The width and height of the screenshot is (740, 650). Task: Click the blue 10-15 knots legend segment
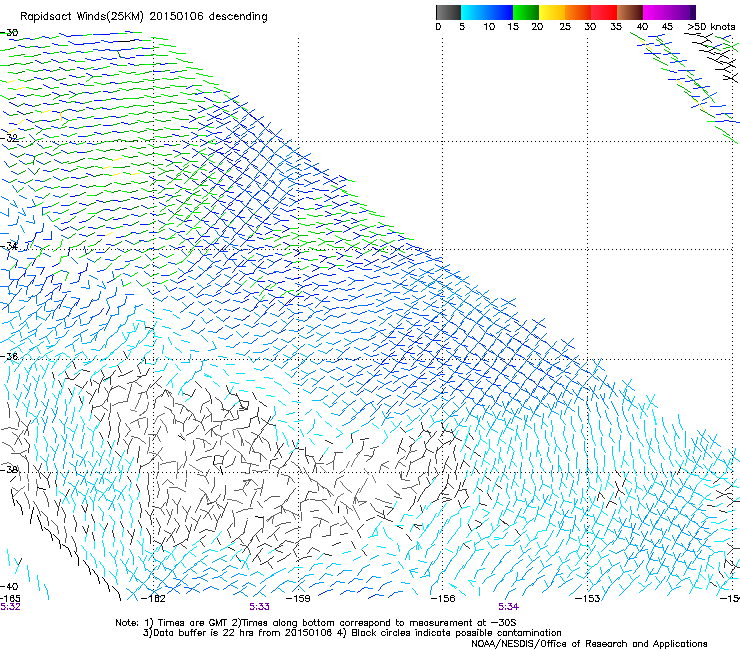500,12
